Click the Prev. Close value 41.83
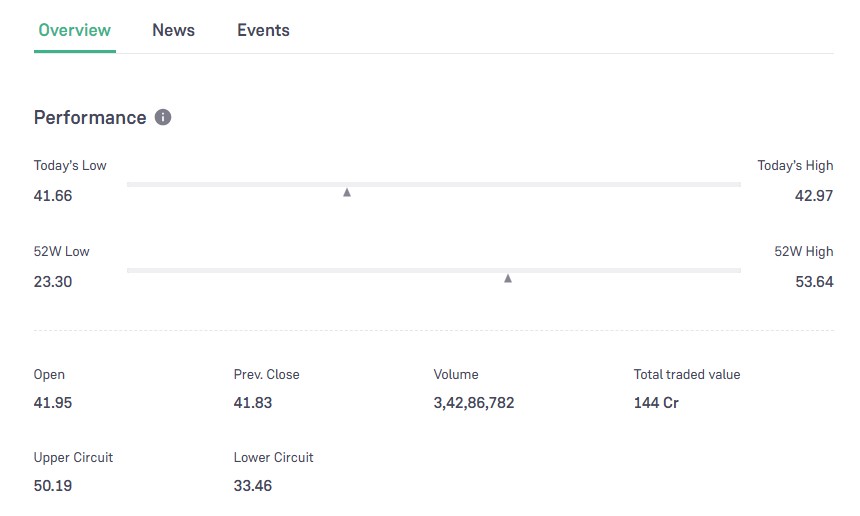Viewport: 860px width, 516px height. (x=253, y=403)
